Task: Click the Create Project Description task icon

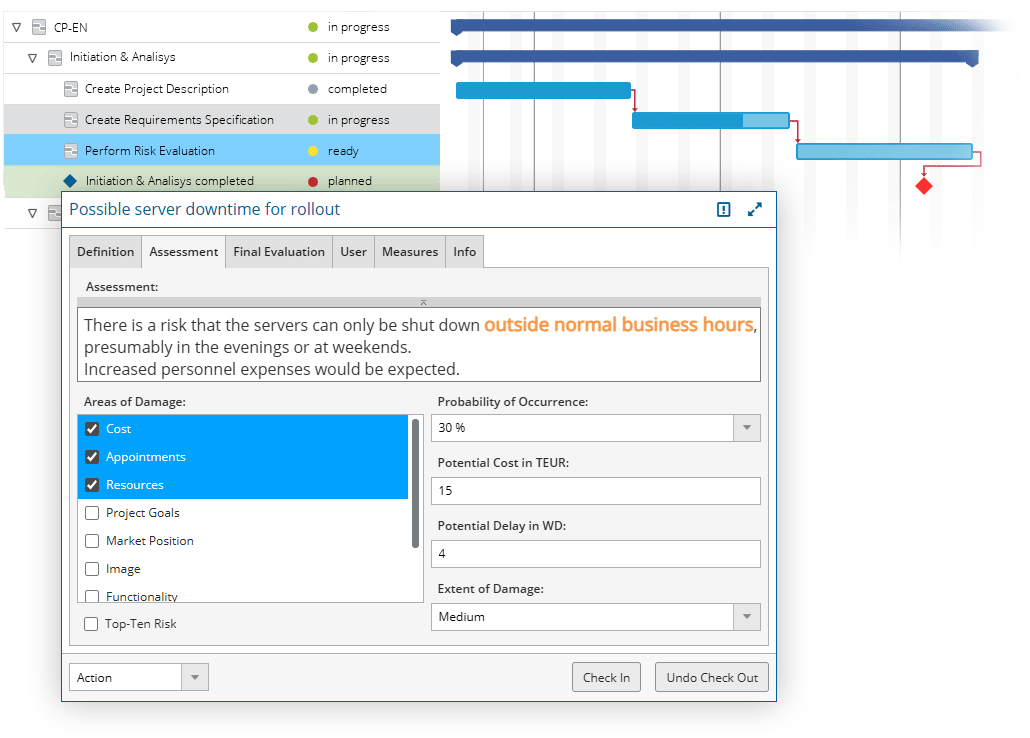Action: click(x=71, y=89)
